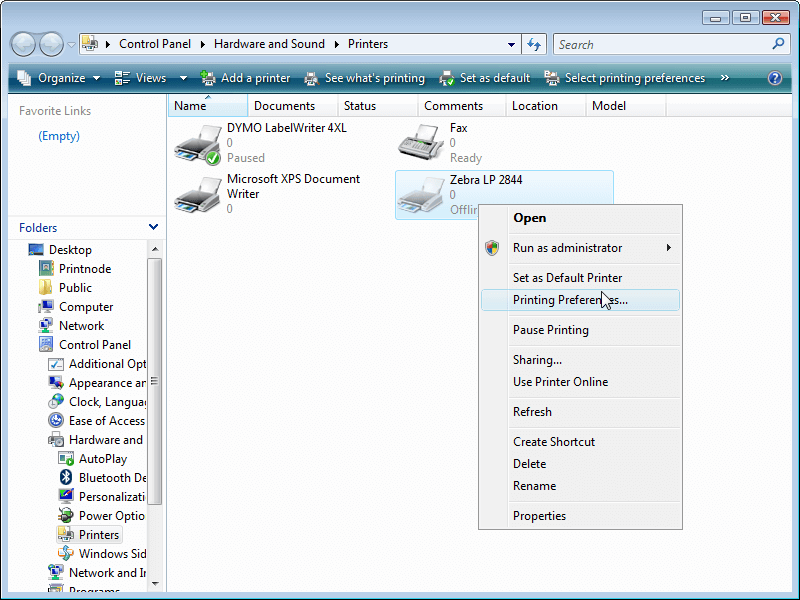Viewport: 800px width, 600px height.
Task: Open the Help question mark icon
Action: (774, 78)
